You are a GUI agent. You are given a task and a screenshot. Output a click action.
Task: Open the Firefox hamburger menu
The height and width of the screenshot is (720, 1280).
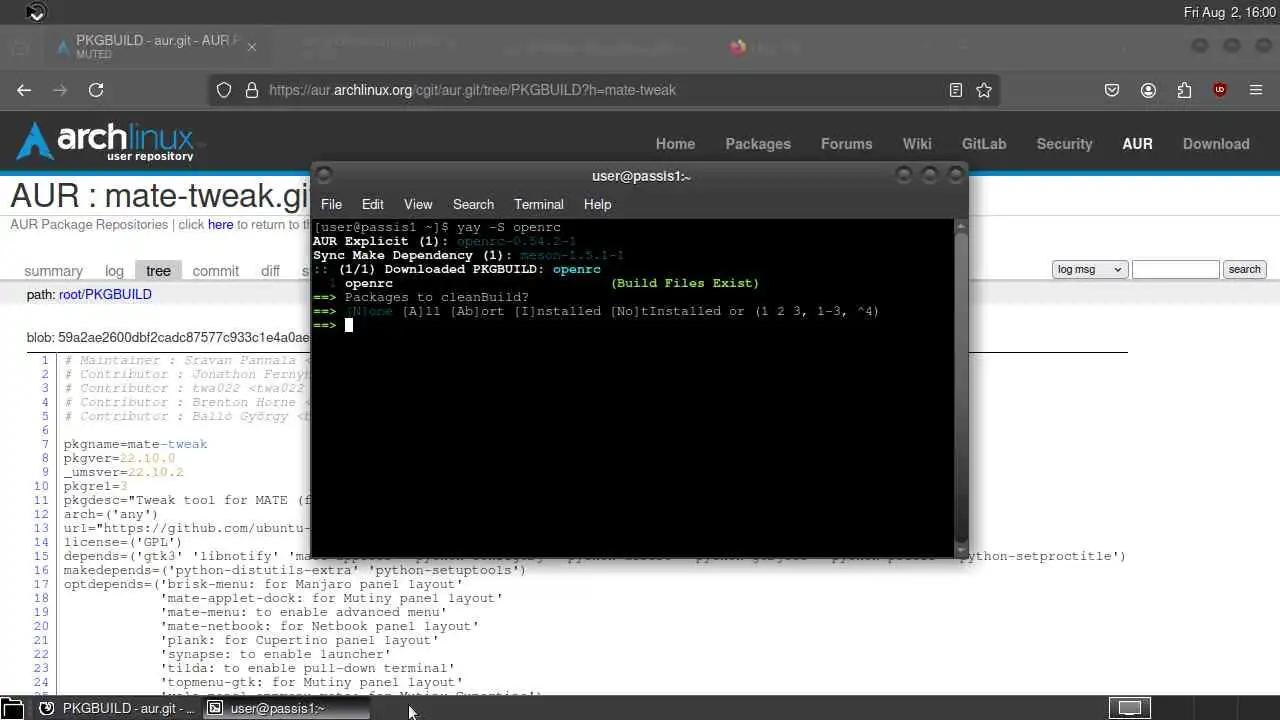pyautogui.click(x=1256, y=90)
